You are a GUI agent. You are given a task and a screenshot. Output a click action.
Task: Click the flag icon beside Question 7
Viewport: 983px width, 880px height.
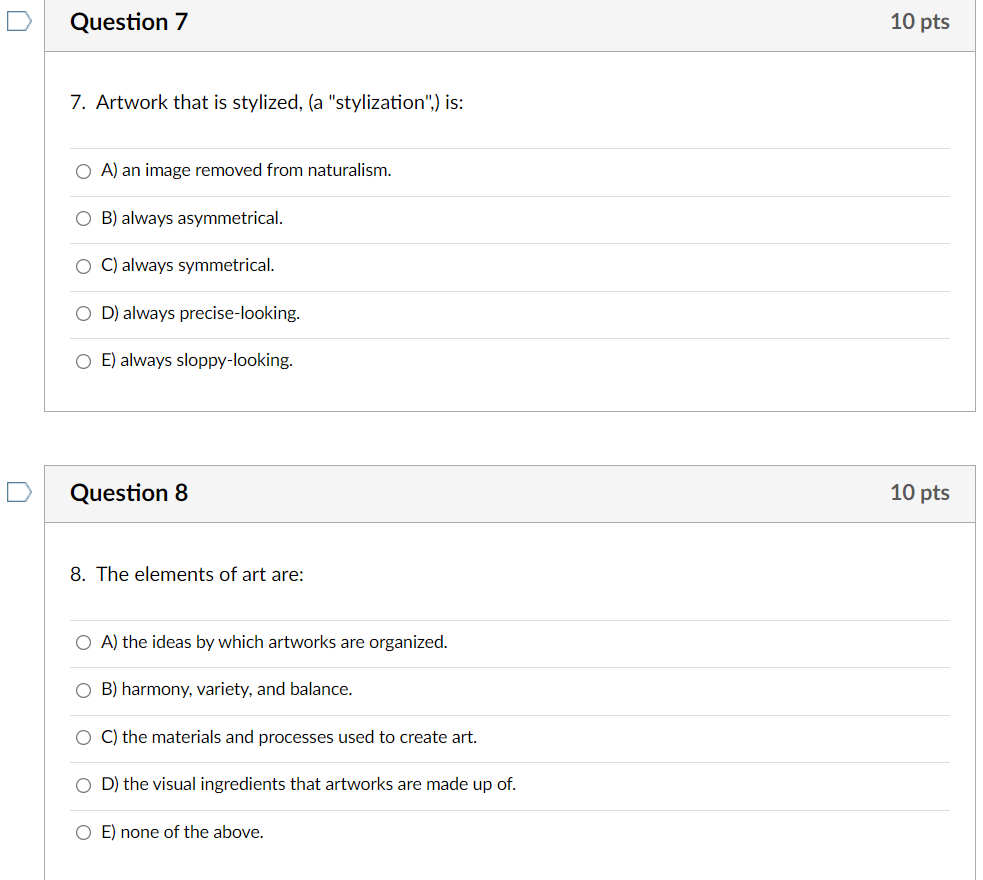click(x=18, y=20)
